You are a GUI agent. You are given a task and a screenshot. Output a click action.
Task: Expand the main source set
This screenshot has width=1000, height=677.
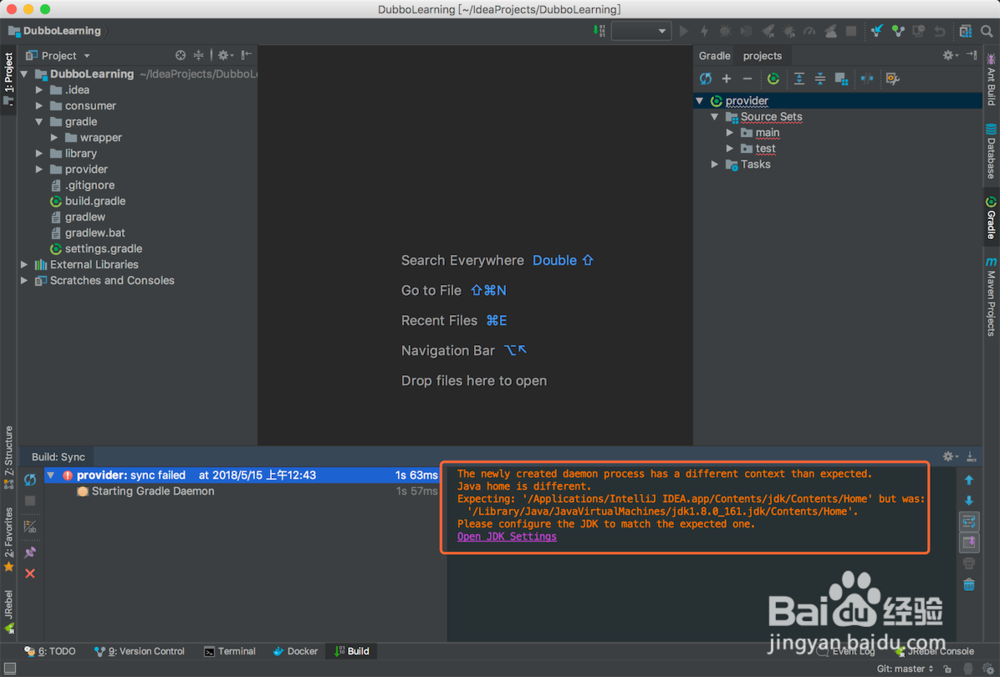730,133
